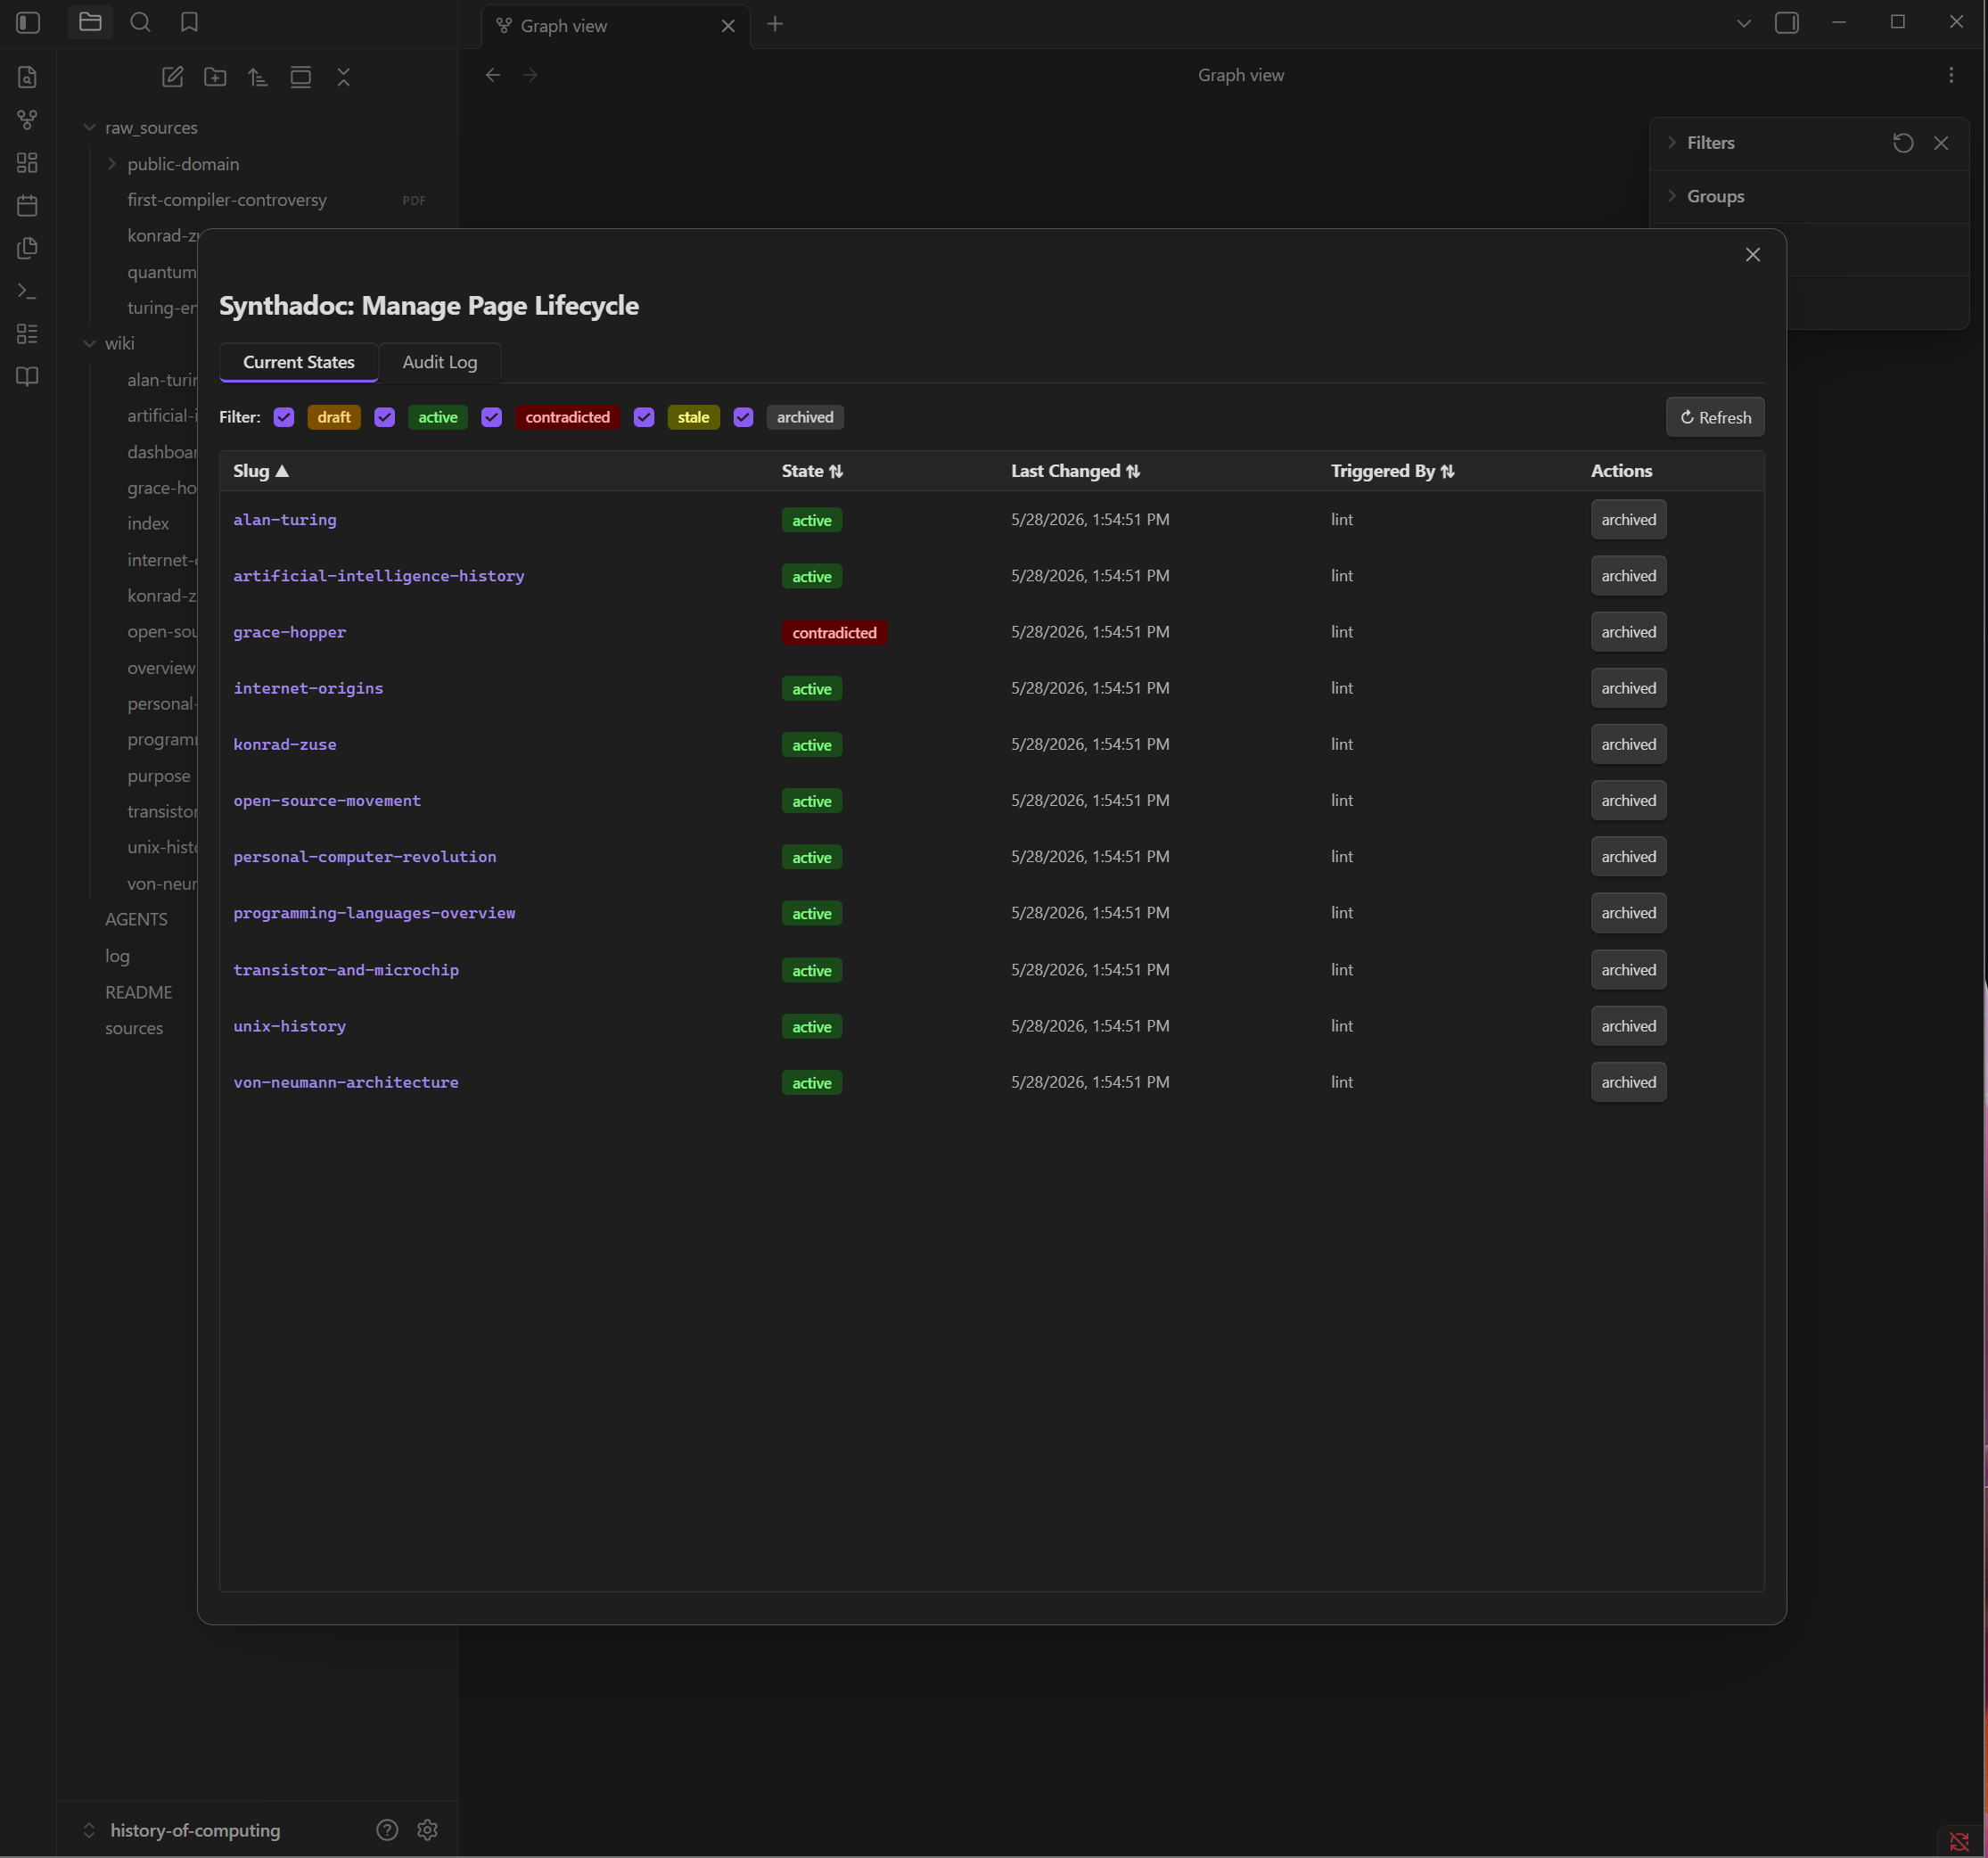Collapse the wiki folder
The width and height of the screenshot is (1988, 1858).
pyautogui.click(x=89, y=343)
